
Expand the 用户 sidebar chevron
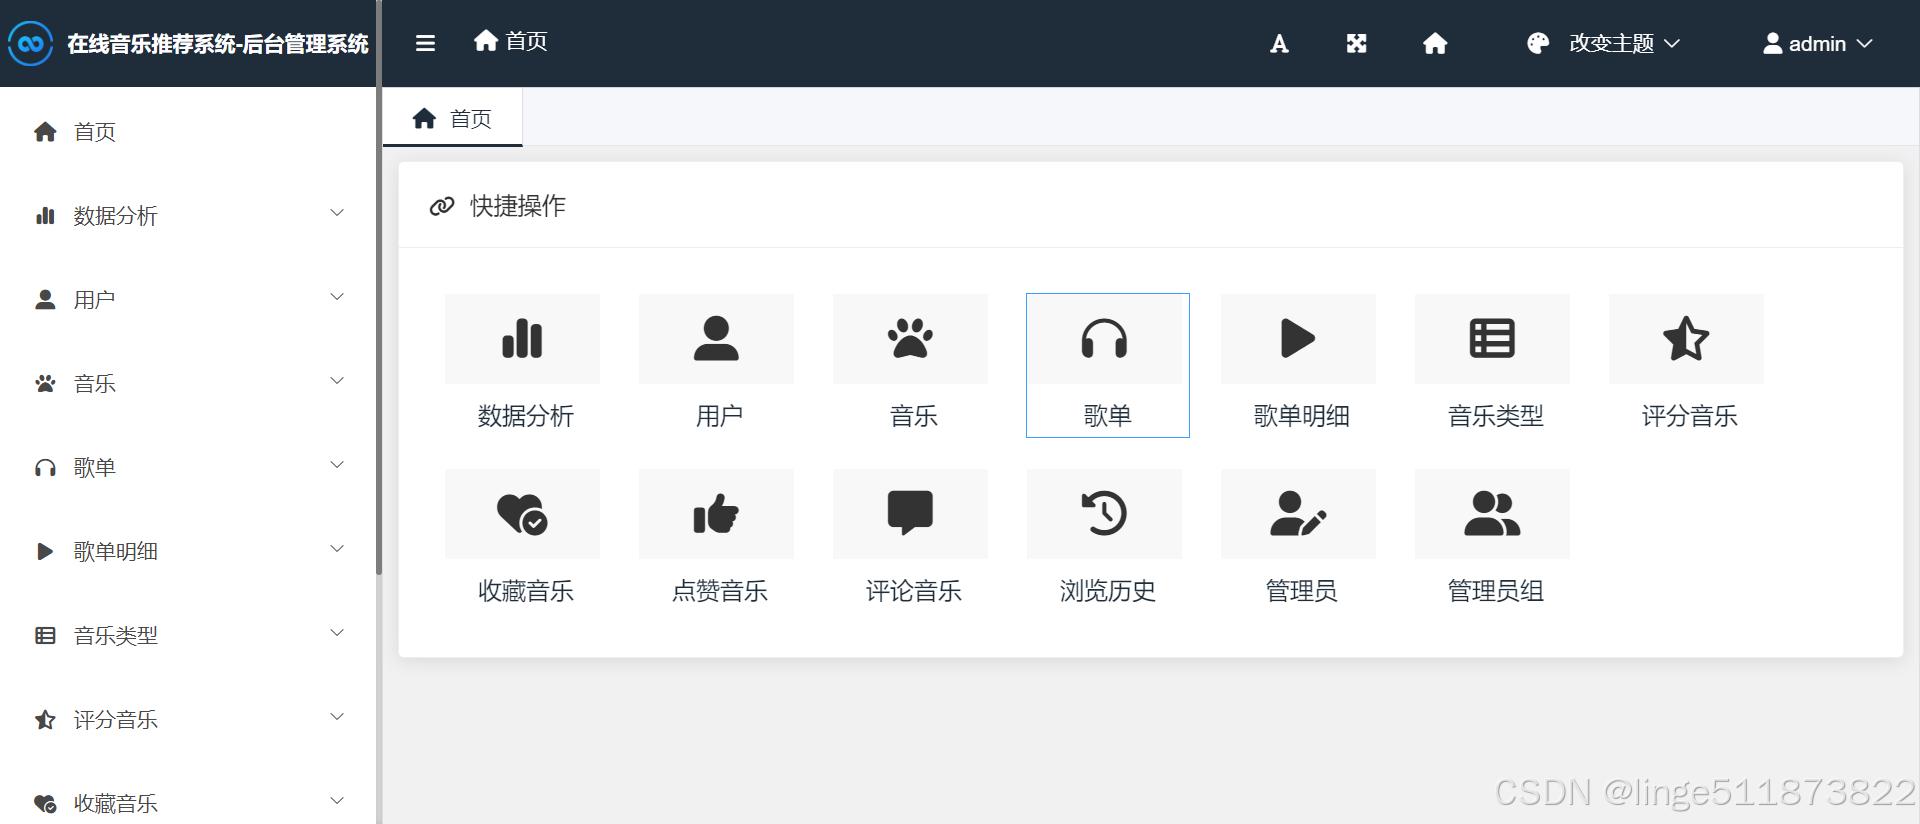337,297
